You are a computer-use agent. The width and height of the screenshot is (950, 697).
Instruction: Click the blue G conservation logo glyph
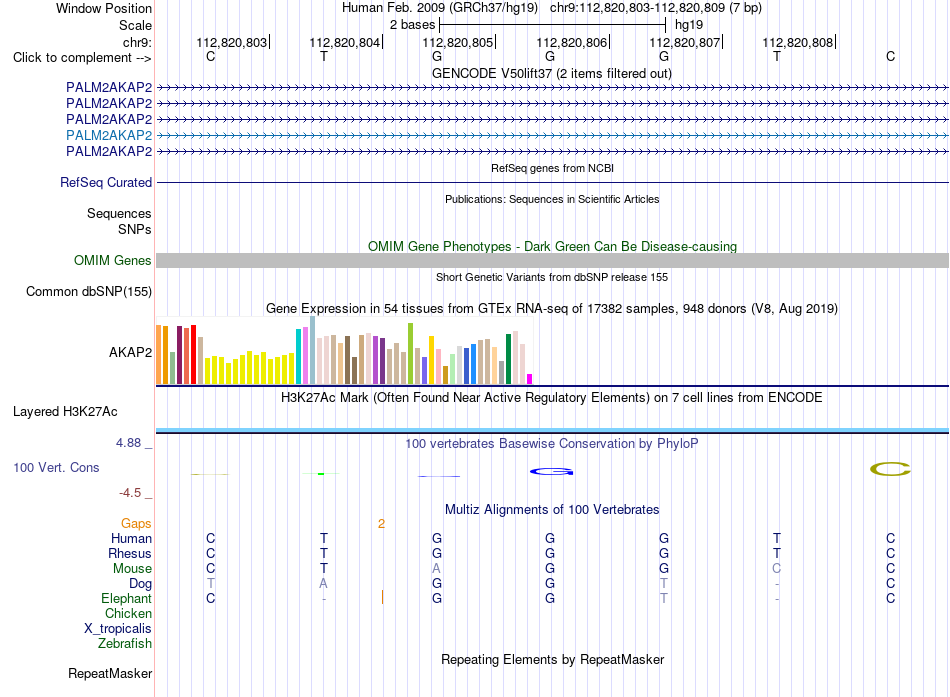[551, 472]
